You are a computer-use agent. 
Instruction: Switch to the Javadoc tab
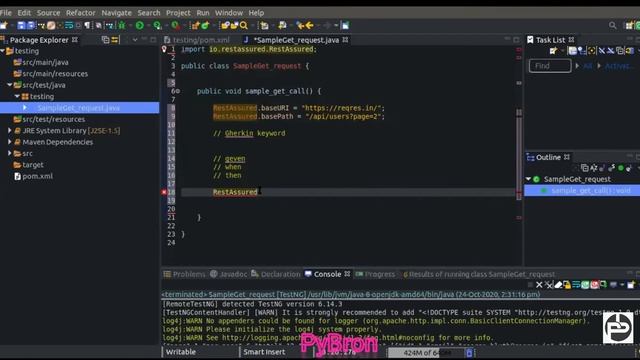coord(229,274)
